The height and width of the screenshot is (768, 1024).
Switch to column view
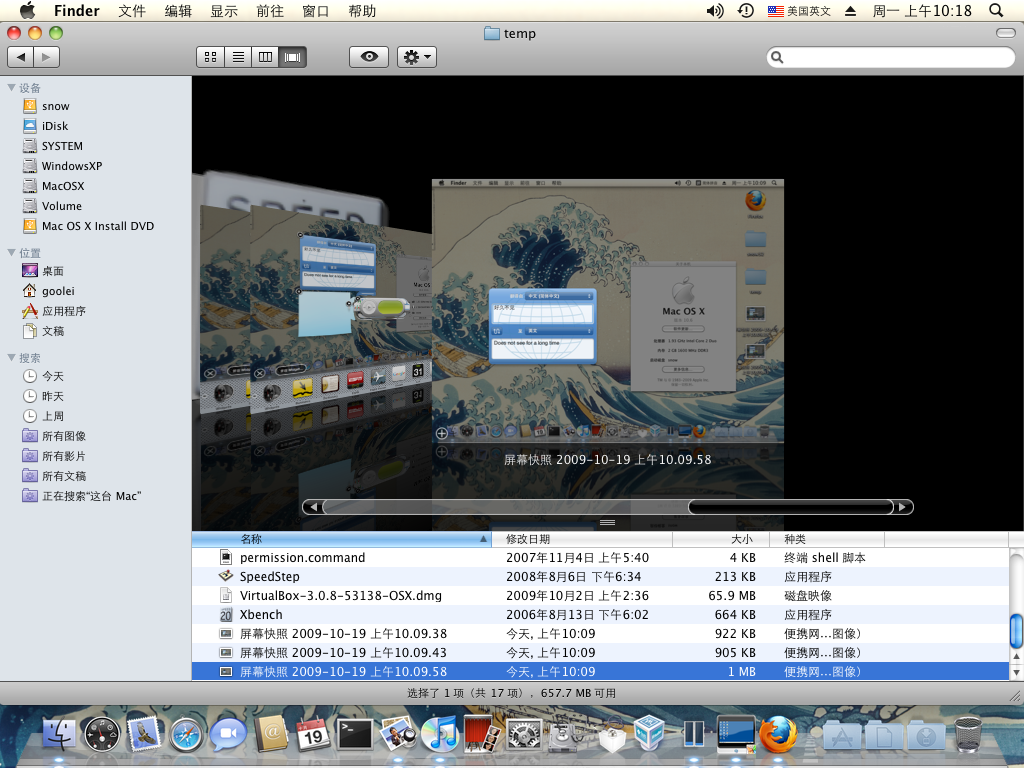click(265, 57)
